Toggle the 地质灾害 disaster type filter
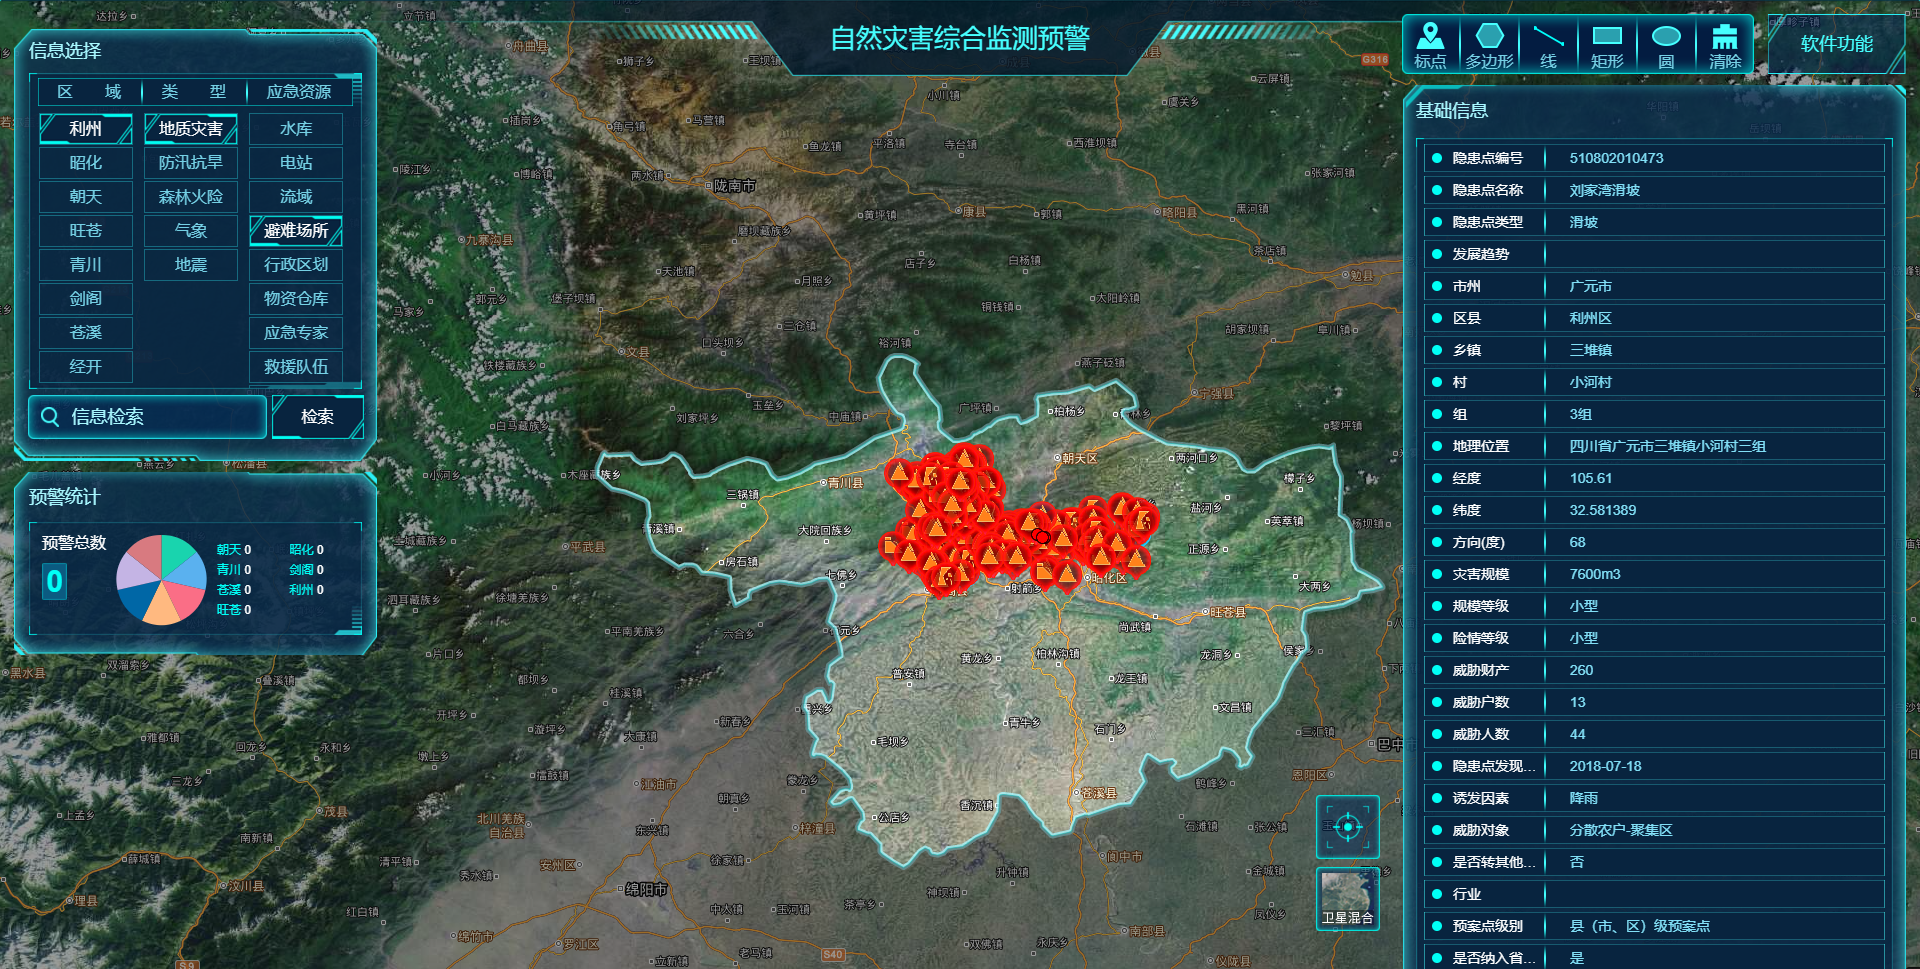 coord(191,129)
